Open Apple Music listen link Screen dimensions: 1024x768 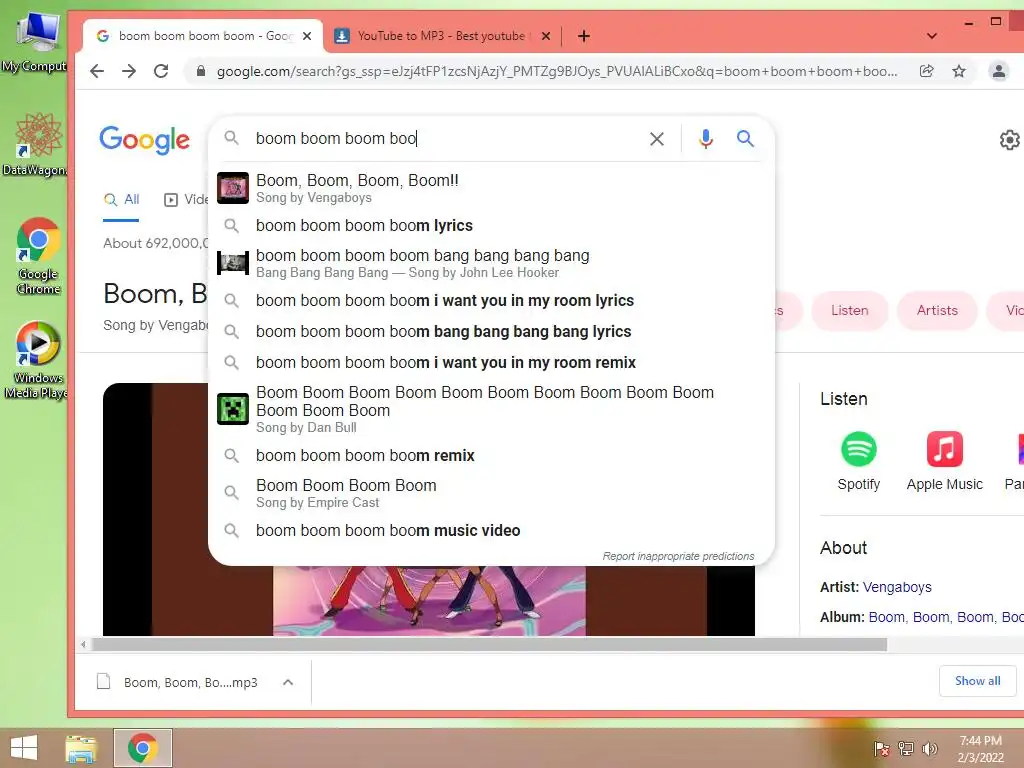click(944, 461)
